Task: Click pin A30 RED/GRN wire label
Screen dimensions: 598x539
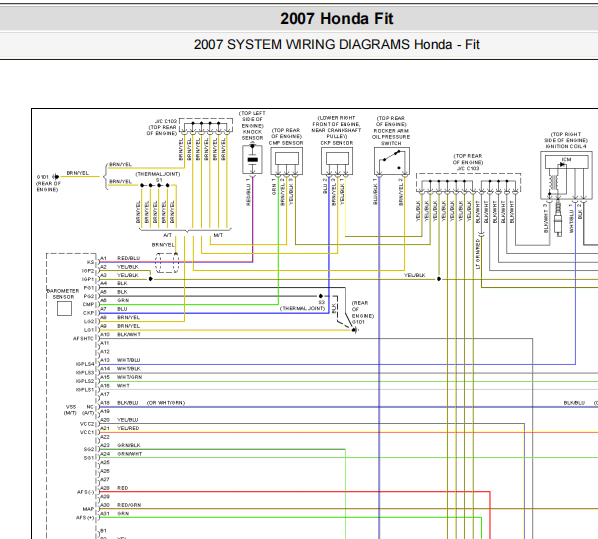Action: (x=129, y=505)
